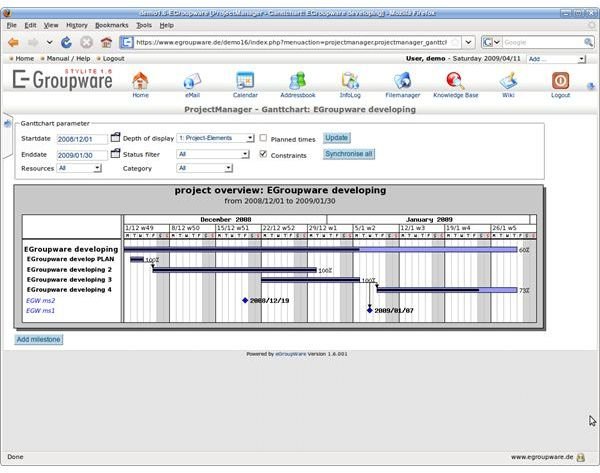The image size is (600, 473).
Task: Click the 2008/12/19 milestone diamond
Action: click(x=245, y=300)
